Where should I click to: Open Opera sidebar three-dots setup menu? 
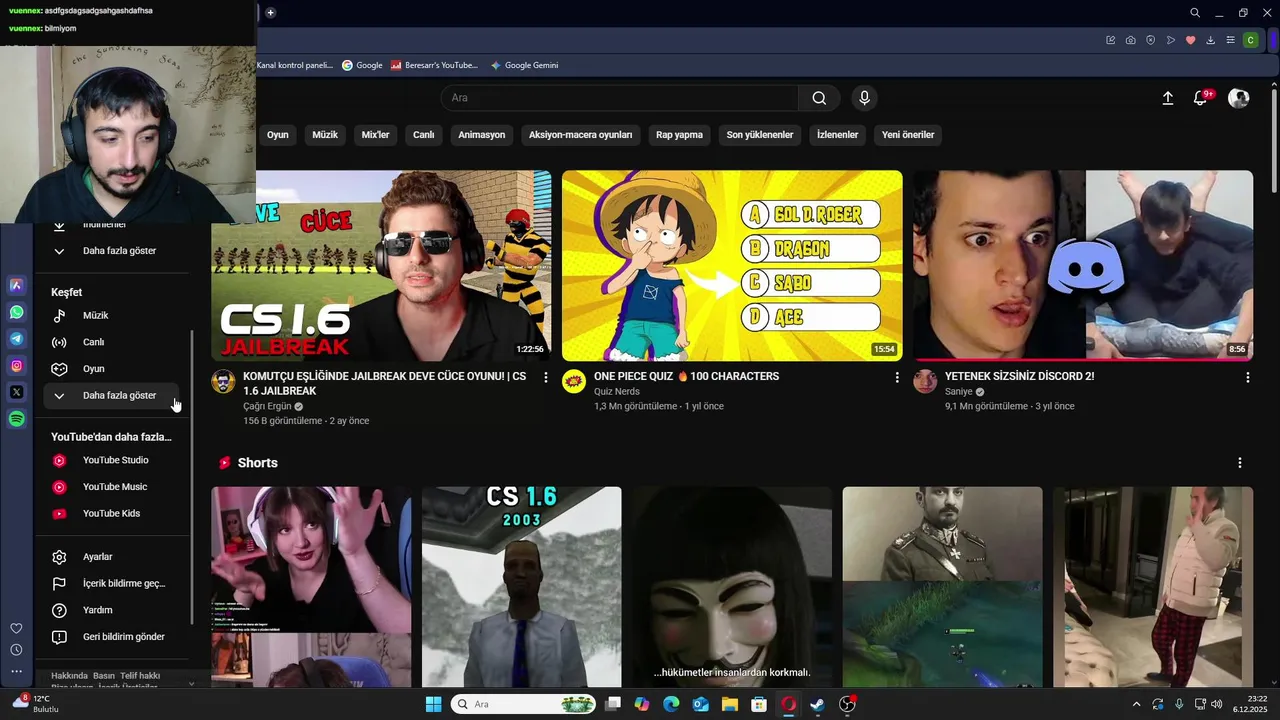click(x=16, y=672)
